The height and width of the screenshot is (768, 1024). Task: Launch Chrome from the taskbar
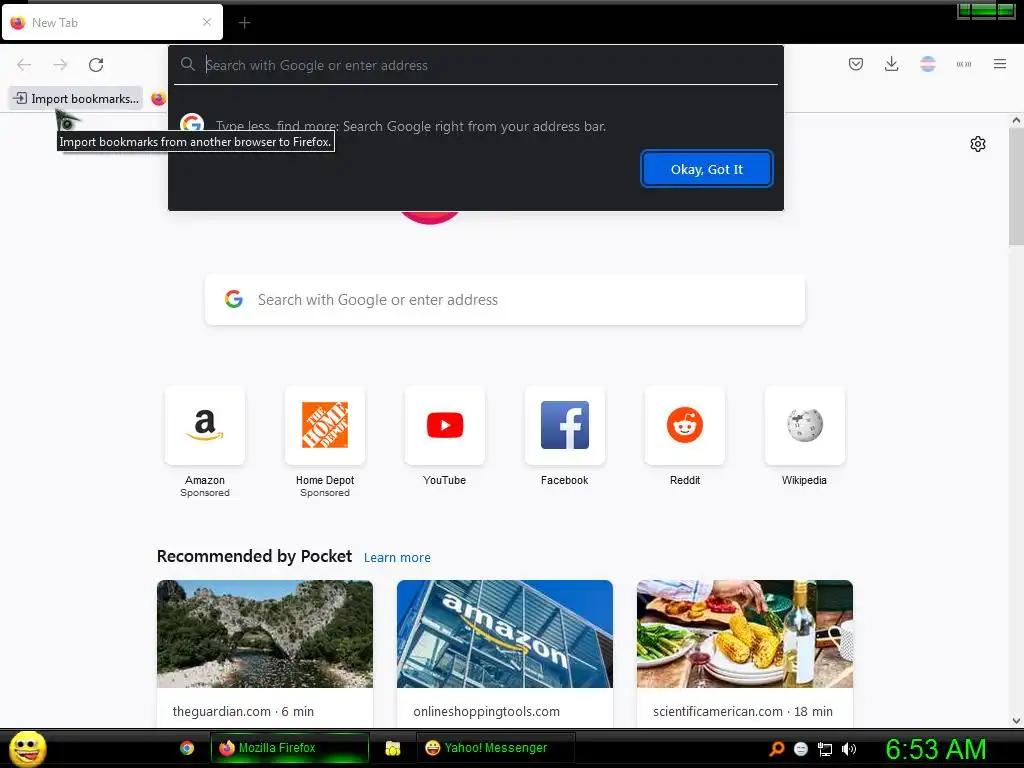187,748
